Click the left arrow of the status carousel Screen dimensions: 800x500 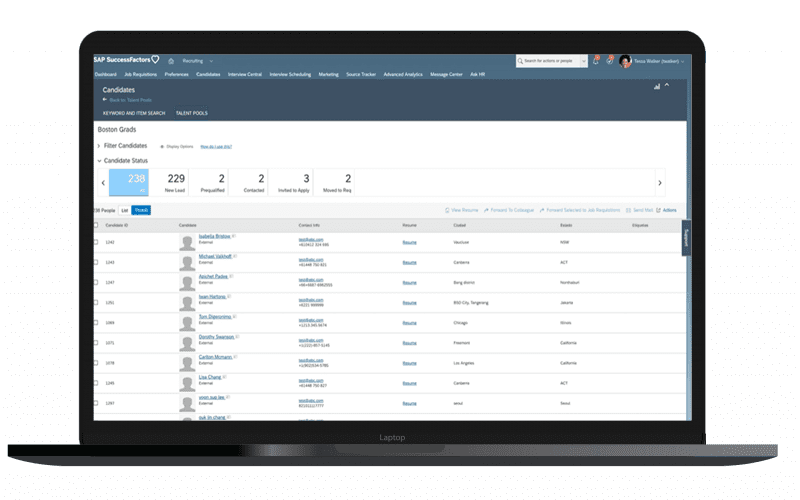pyautogui.click(x=103, y=183)
